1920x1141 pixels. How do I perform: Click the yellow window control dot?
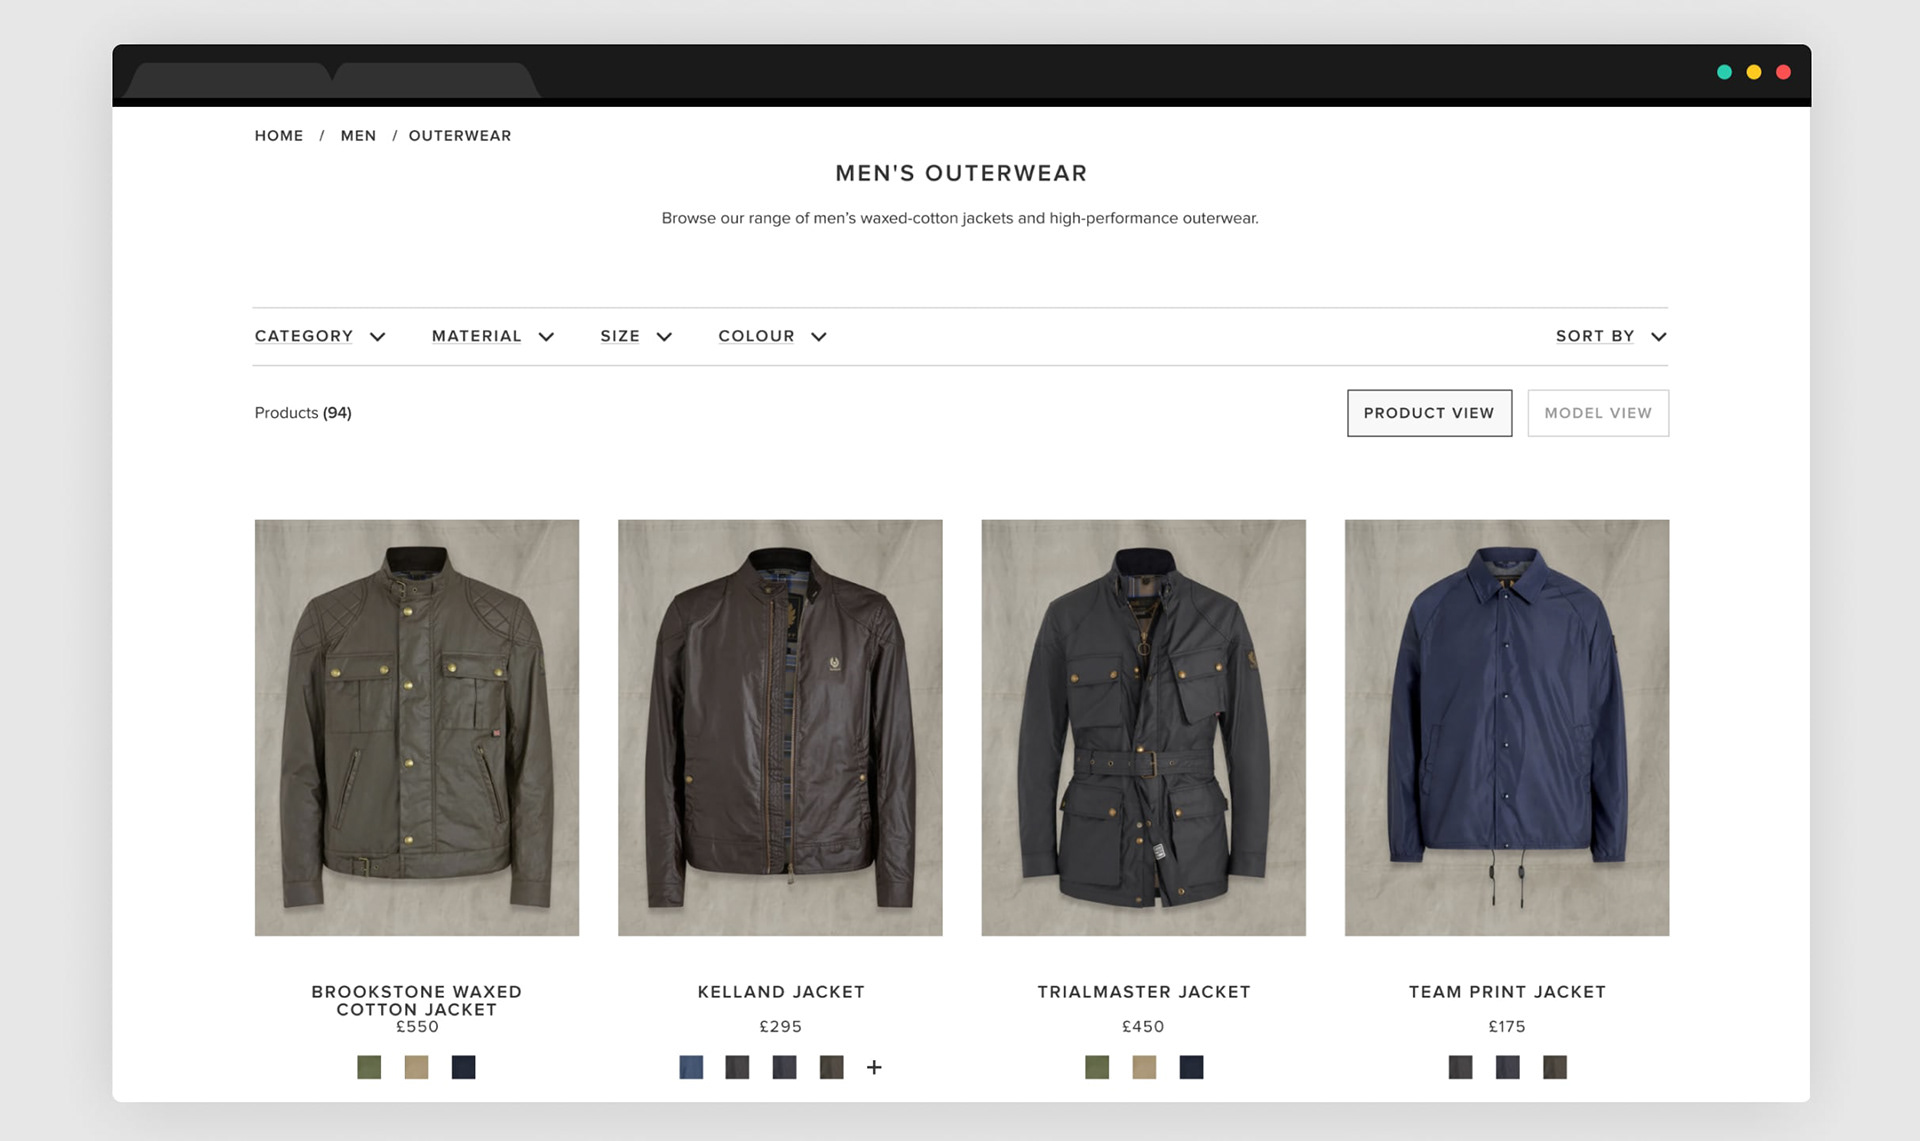pyautogui.click(x=1754, y=72)
